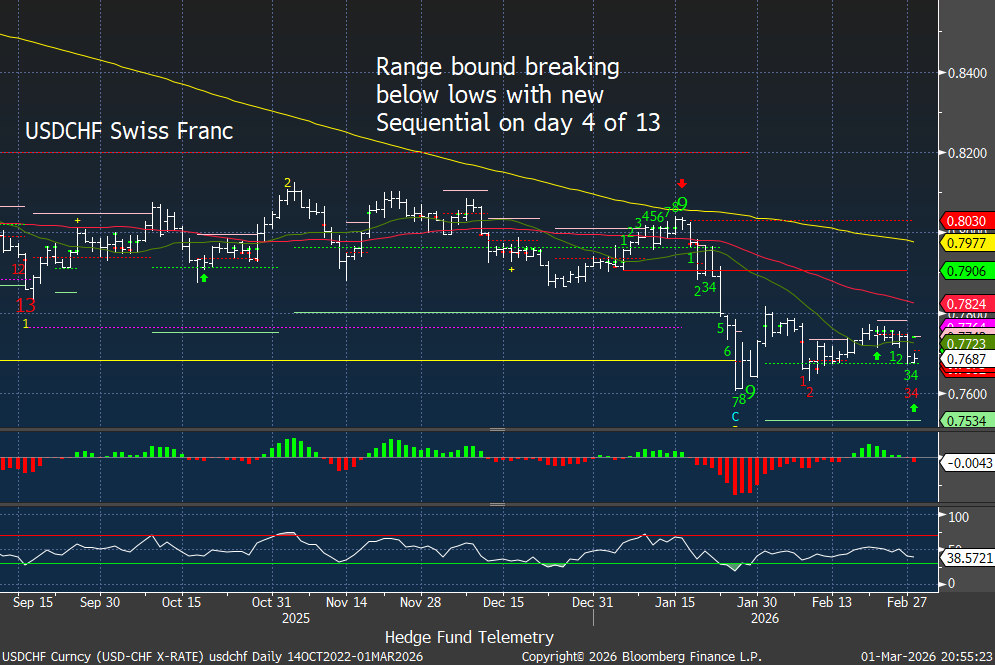Click the yellow 2 marker above October high

point(287,183)
